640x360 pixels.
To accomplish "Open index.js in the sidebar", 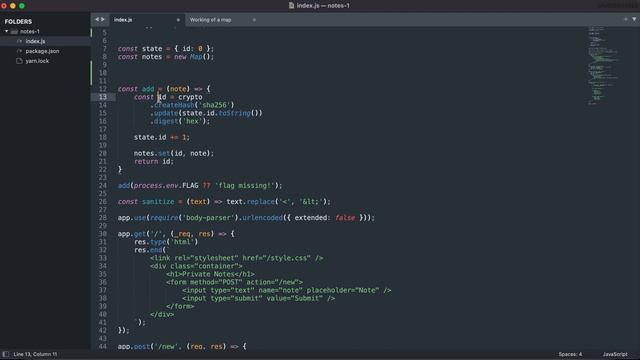I will coord(35,41).
